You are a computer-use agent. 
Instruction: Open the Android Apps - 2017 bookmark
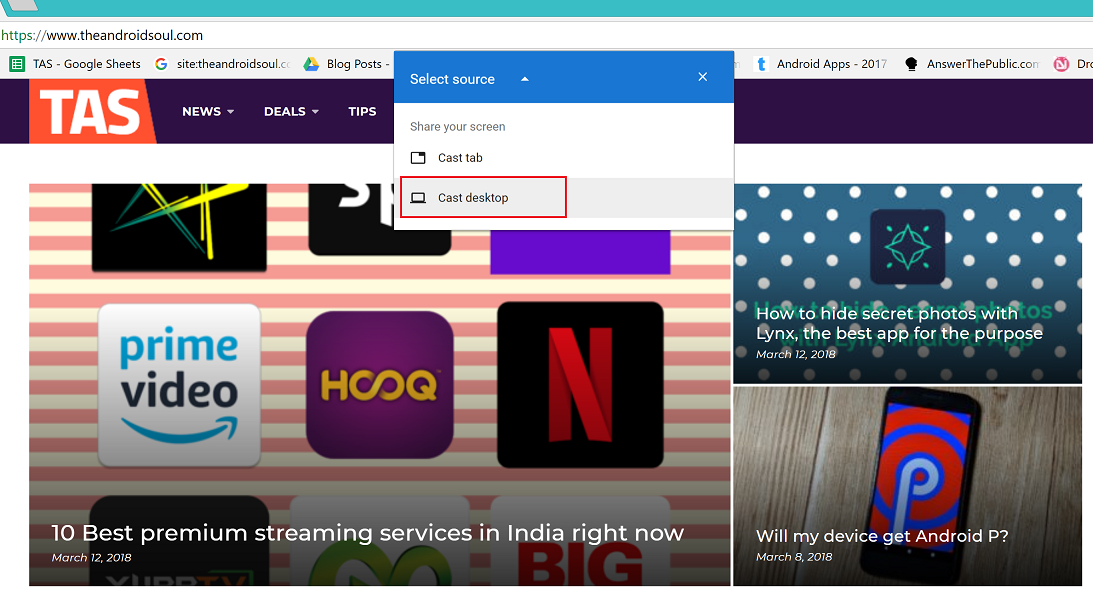[x=821, y=64]
